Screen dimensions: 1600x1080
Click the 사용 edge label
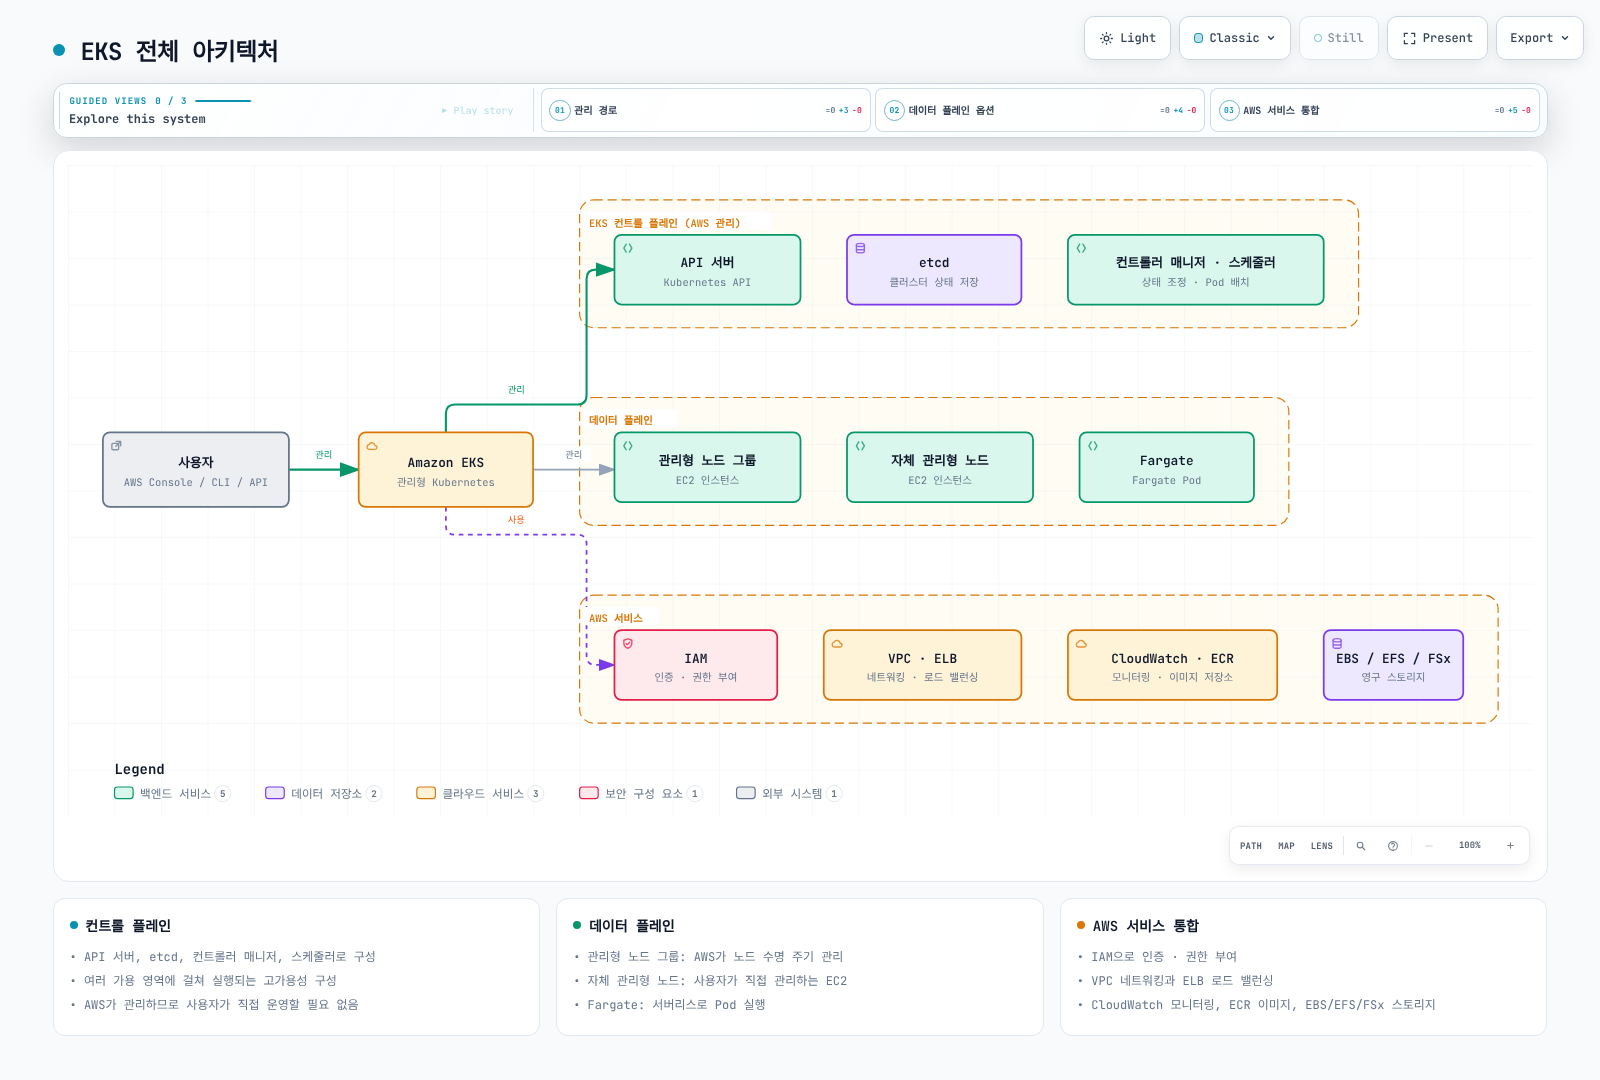[516, 520]
